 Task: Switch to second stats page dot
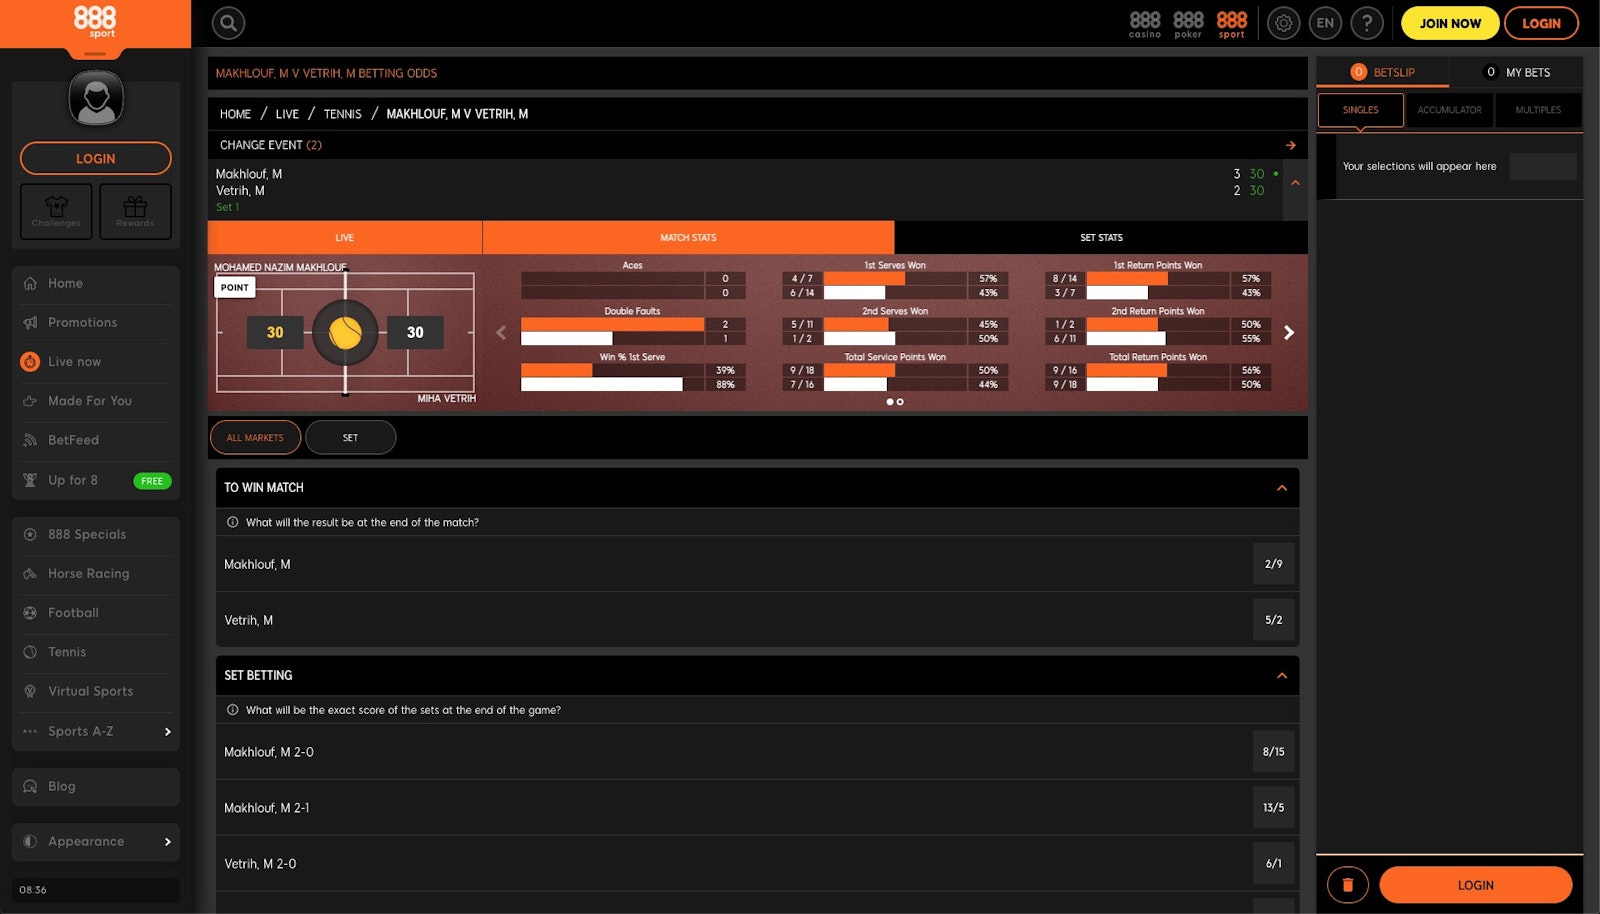click(900, 402)
